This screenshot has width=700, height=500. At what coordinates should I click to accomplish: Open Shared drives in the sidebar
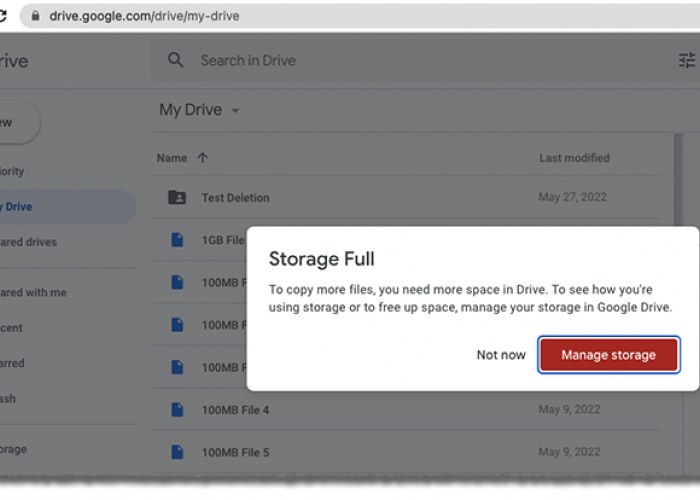(x=29, y=242)
